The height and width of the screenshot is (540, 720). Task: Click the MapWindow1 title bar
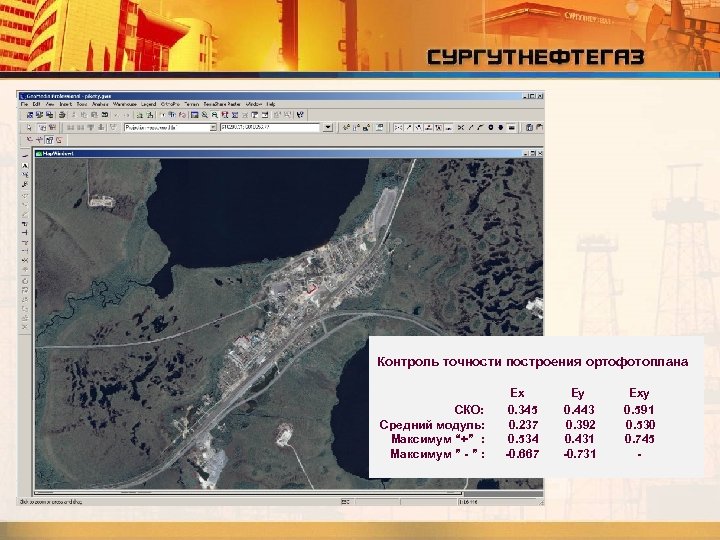click(288, 153)
